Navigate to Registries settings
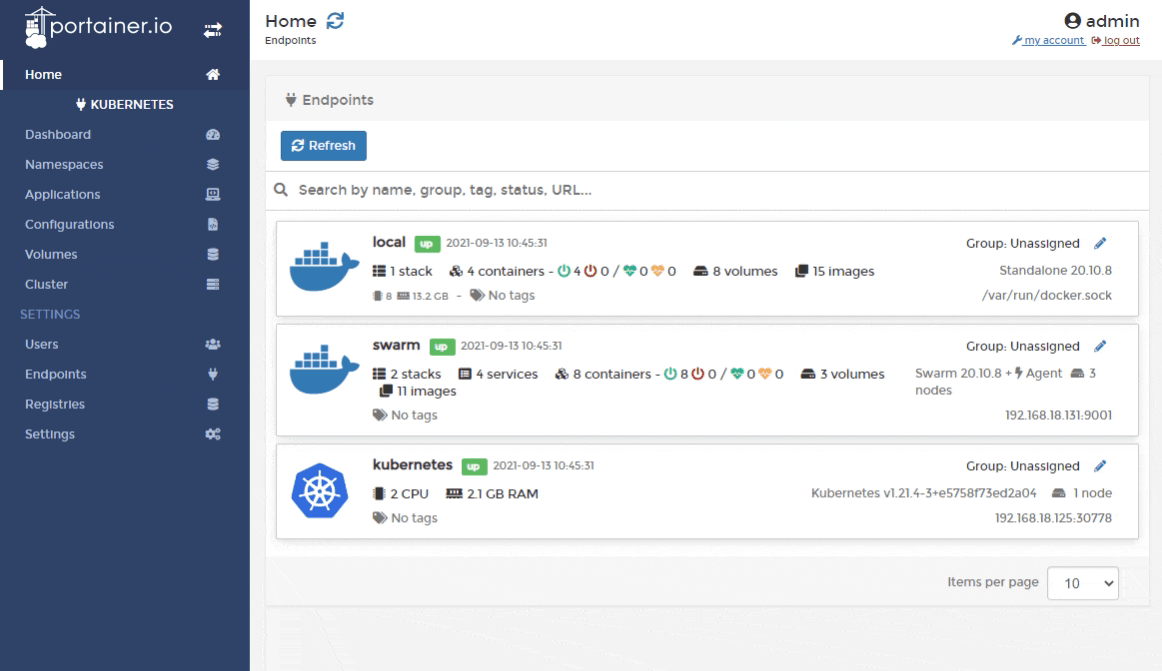 click(x=55, y=404)
